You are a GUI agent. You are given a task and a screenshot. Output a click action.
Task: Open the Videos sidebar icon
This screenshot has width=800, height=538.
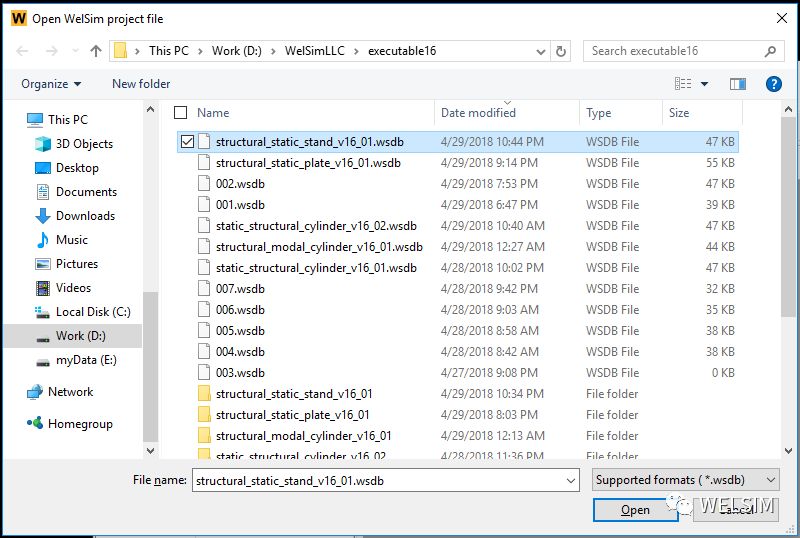[43, 288]
